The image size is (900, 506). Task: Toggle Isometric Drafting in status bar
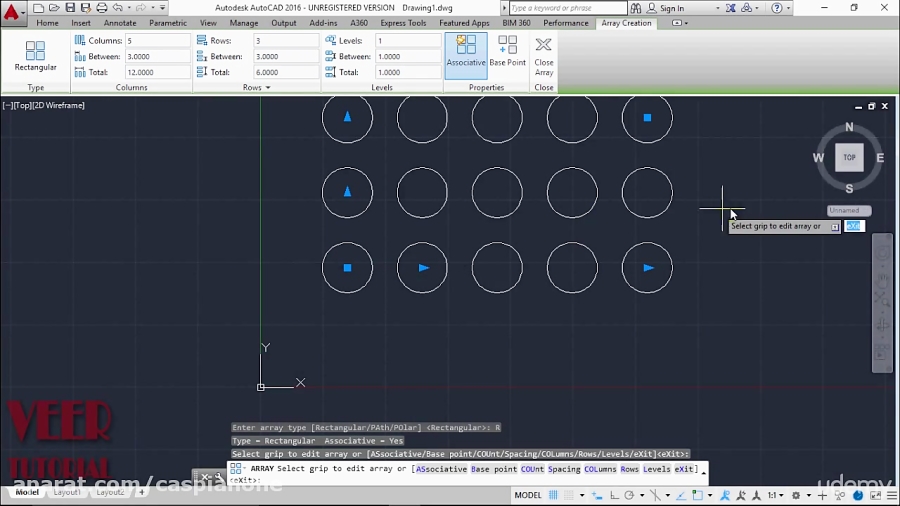pyautogui.click(x=655, y=495)
